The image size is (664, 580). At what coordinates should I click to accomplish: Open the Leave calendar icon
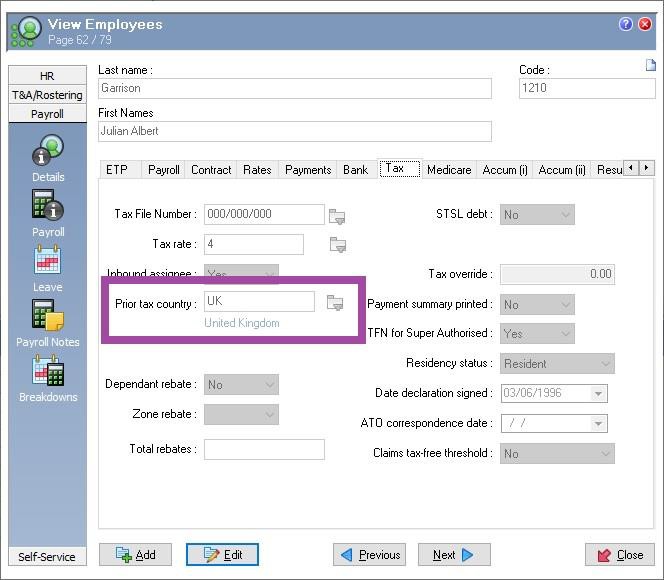(47, 263)
